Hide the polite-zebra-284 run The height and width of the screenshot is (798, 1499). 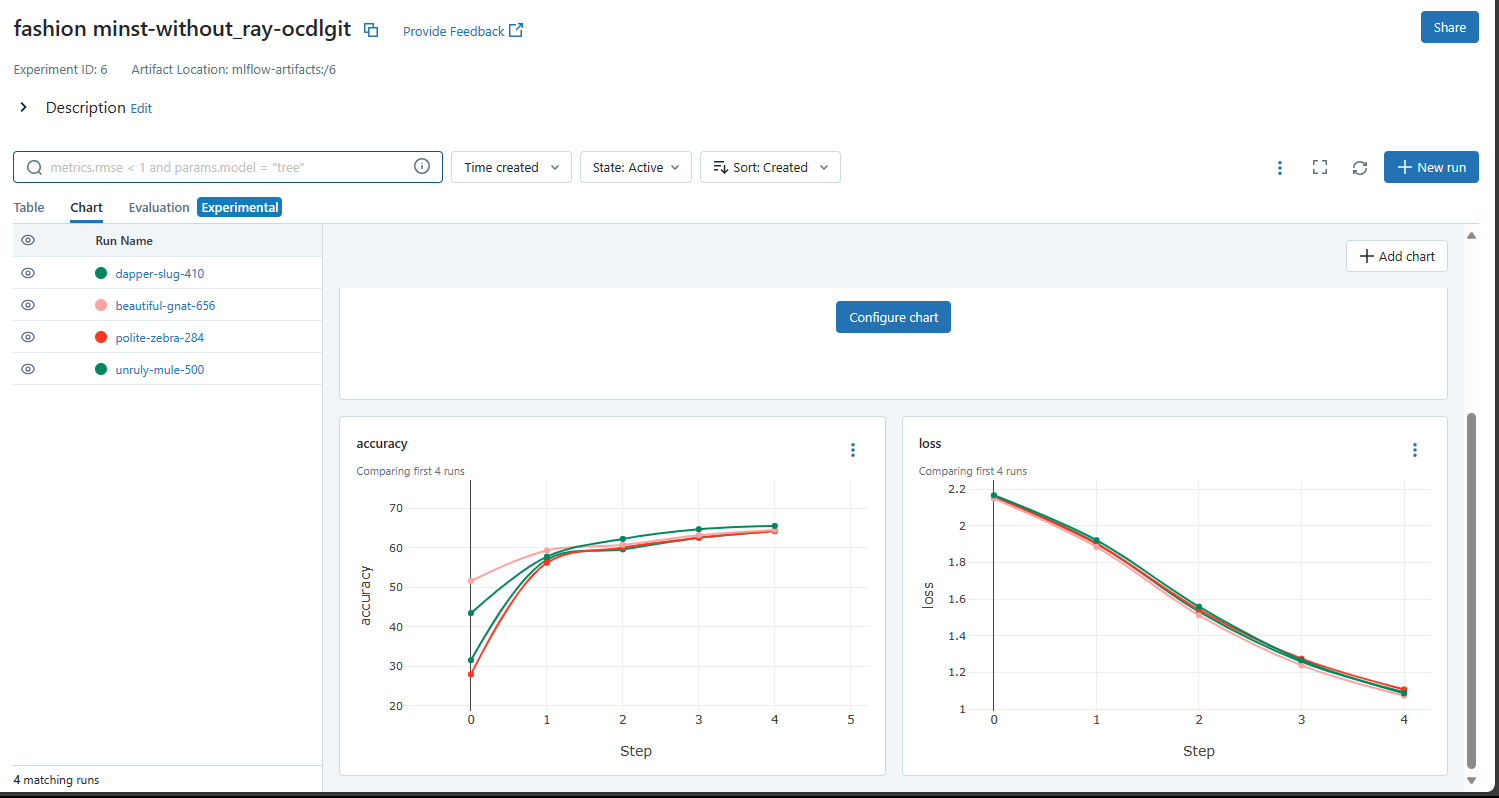pos(28,337)
